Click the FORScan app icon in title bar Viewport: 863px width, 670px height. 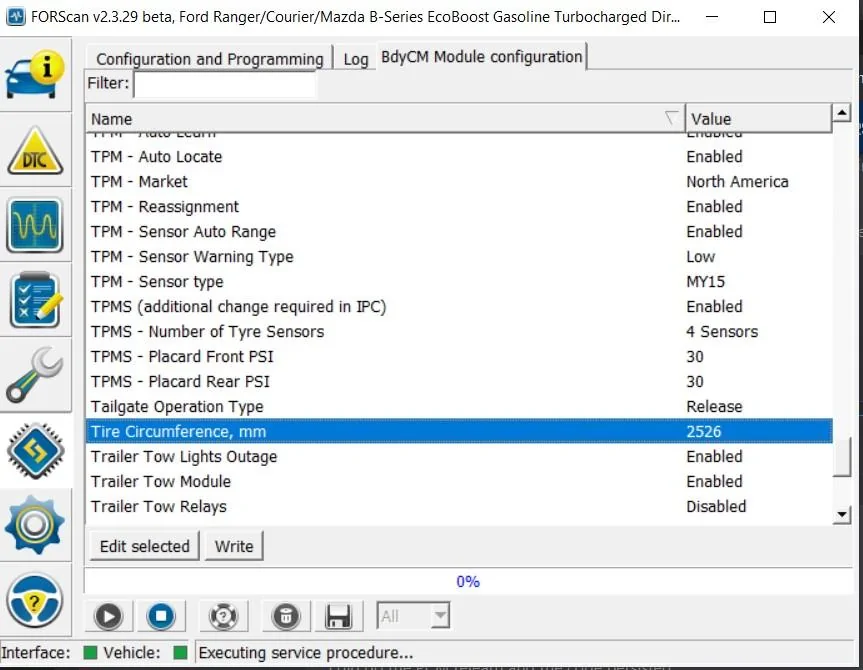tap(15, 17)
